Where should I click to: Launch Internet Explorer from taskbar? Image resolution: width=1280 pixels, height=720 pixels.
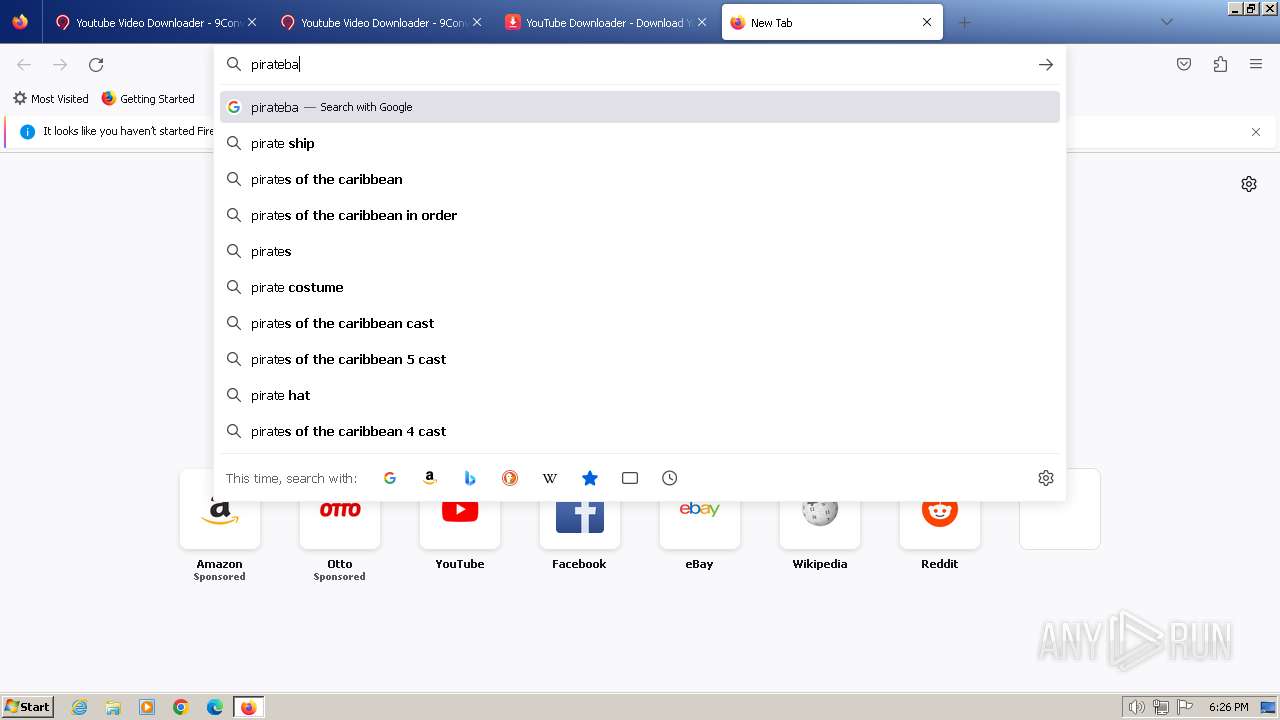coord(80,707)
